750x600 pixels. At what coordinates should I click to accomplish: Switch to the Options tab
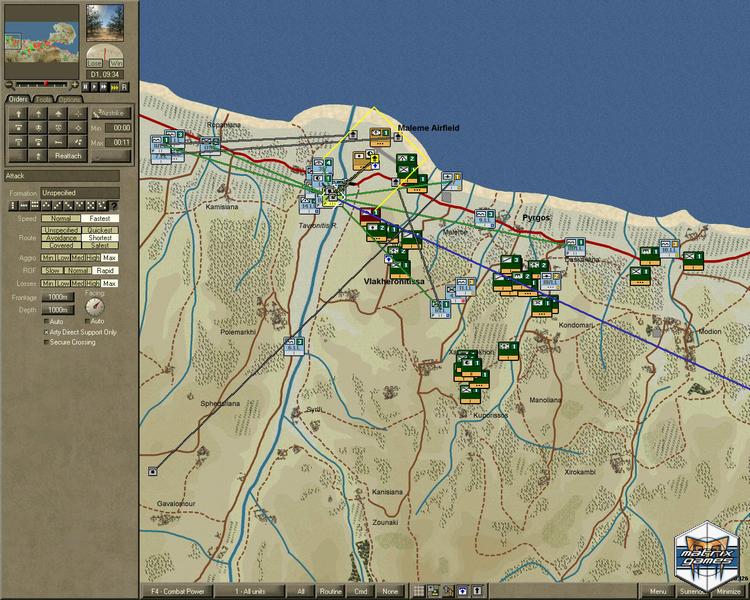(x=69, y=99)
